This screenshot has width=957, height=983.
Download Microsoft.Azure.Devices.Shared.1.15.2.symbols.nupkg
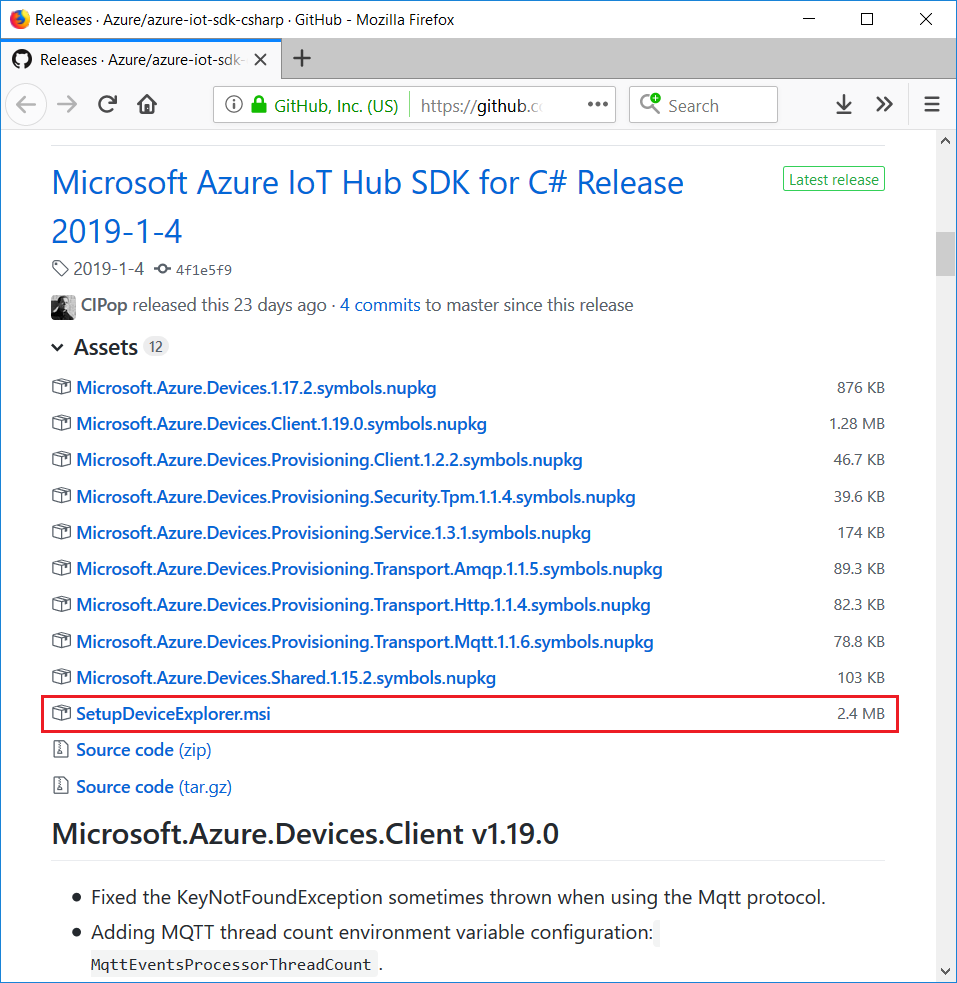[286, 678]
